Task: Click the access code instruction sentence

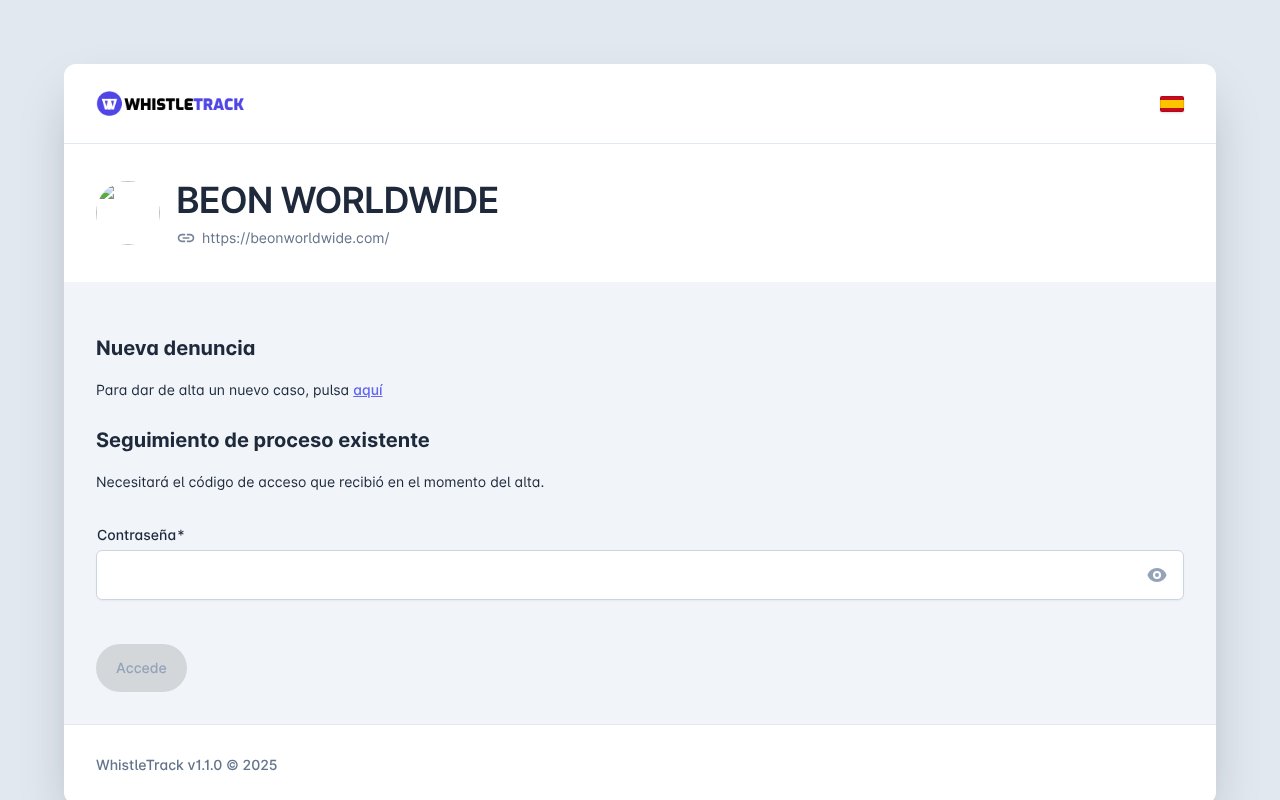Action: click(x=320, y=482)
